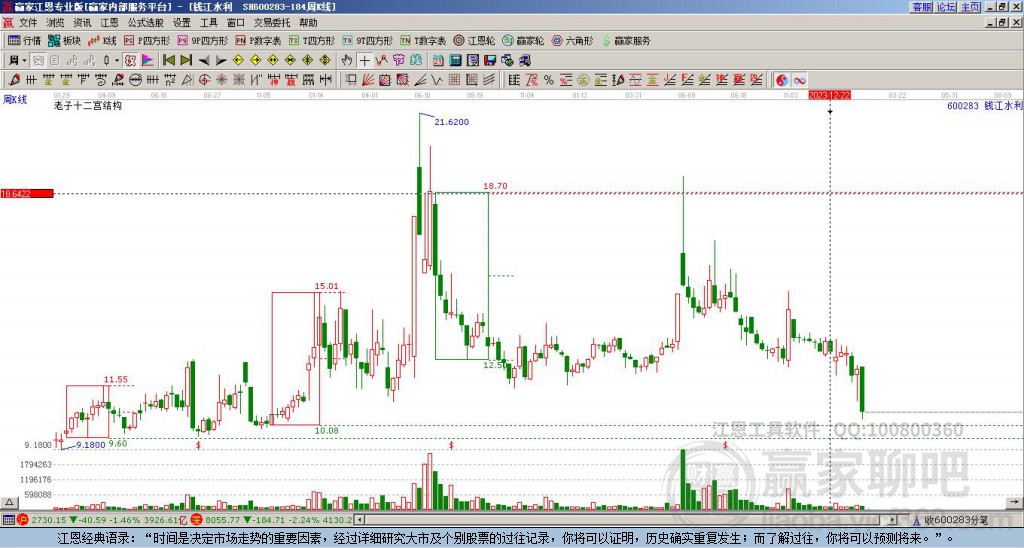
Task: Select the crosshair cursor tool
Action: click(x=364, y=61)
